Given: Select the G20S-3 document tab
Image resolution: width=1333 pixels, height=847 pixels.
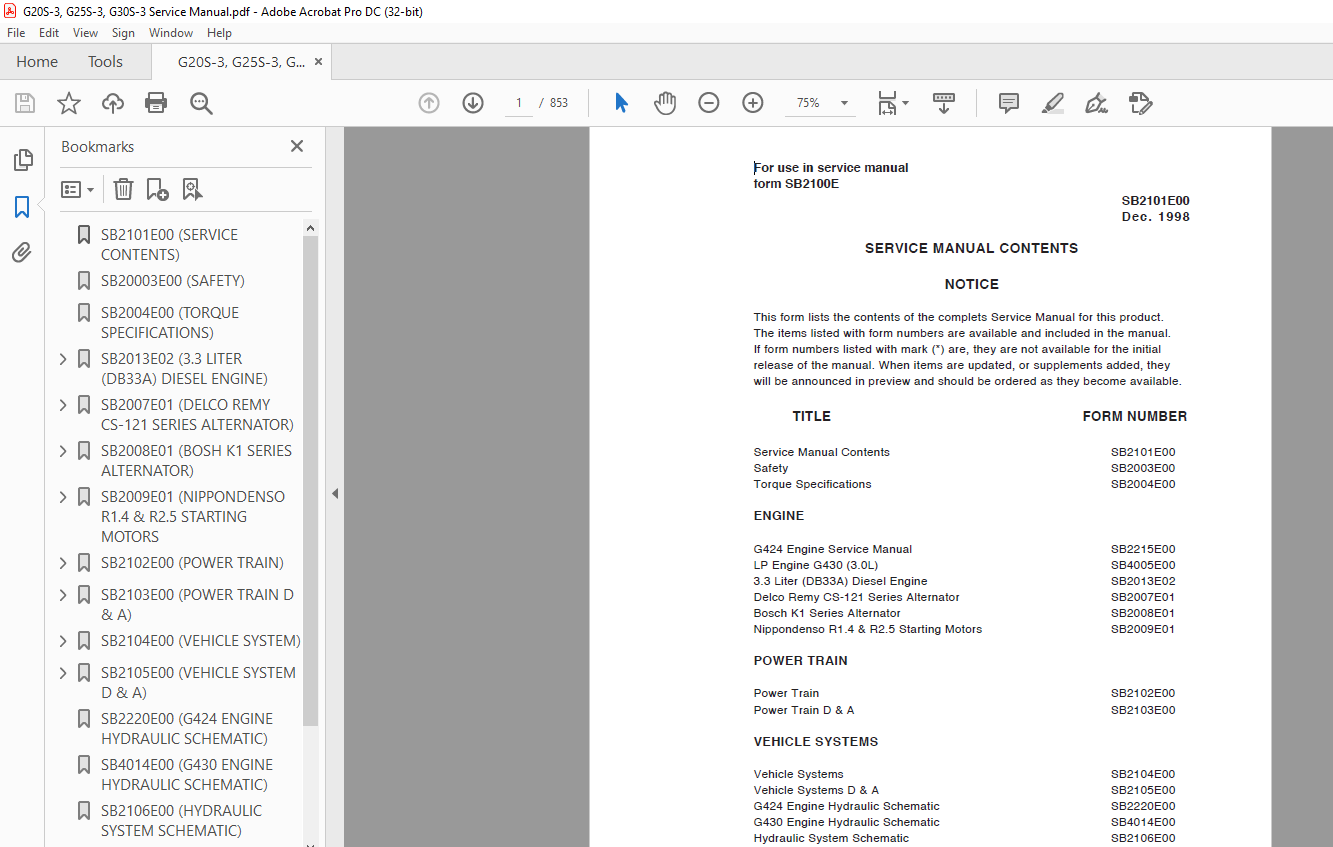Looking at the screenshot, I should 241,62.
